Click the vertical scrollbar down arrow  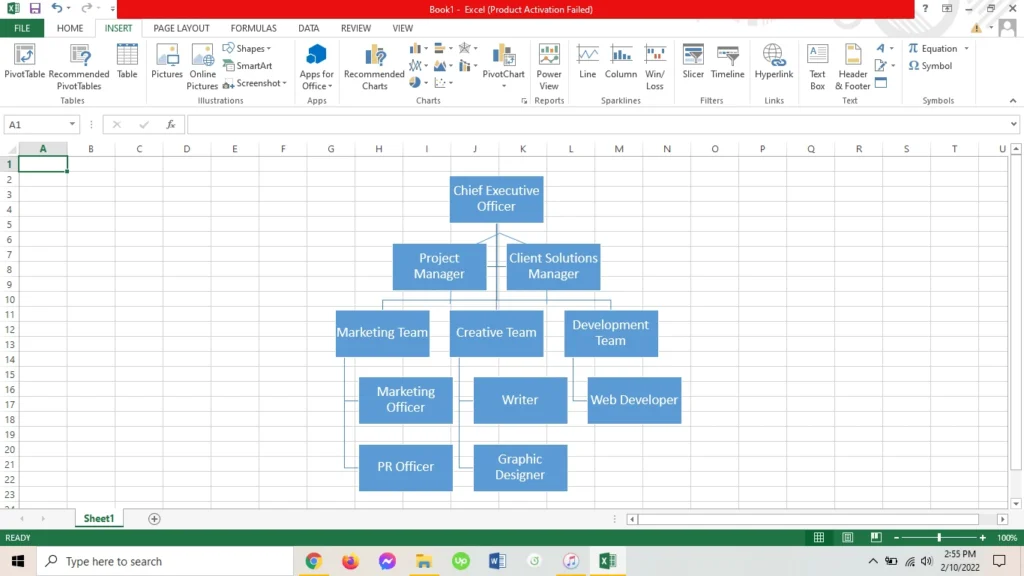(x=1016, y=504)
